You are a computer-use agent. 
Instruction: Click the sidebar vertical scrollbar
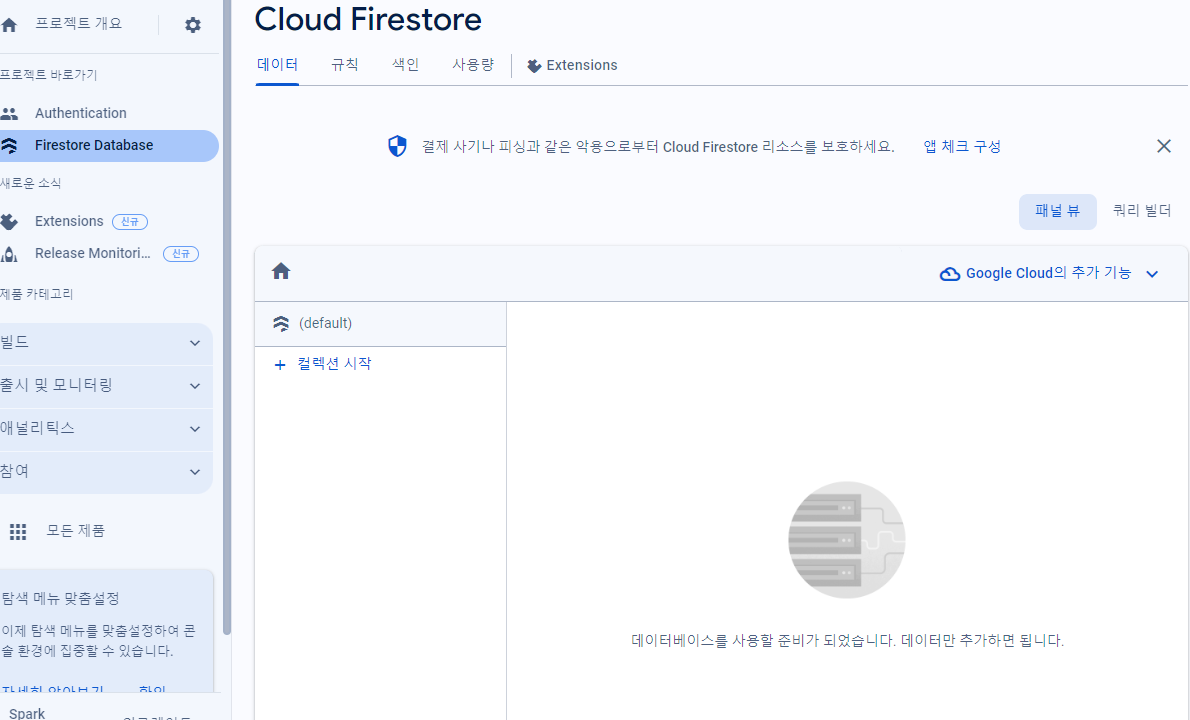click(227, 317)
